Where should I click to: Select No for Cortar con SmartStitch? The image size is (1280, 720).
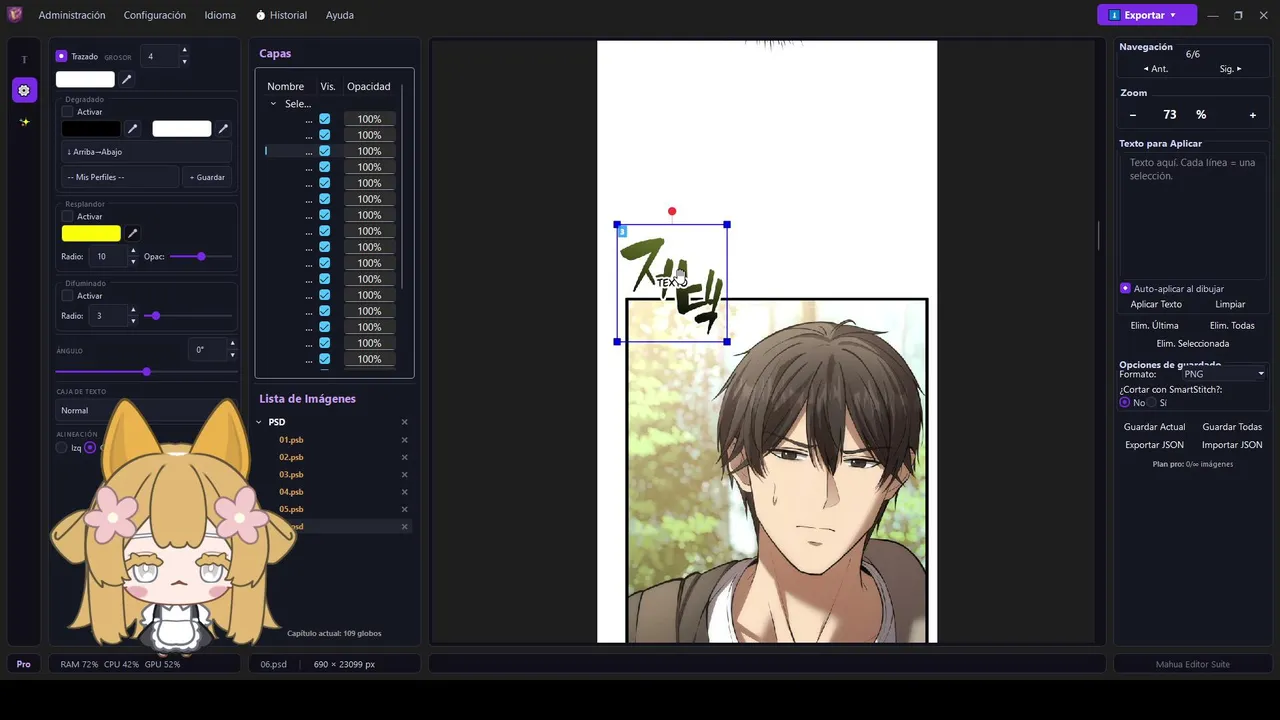pyautogui.click(x=1125, y=402)
